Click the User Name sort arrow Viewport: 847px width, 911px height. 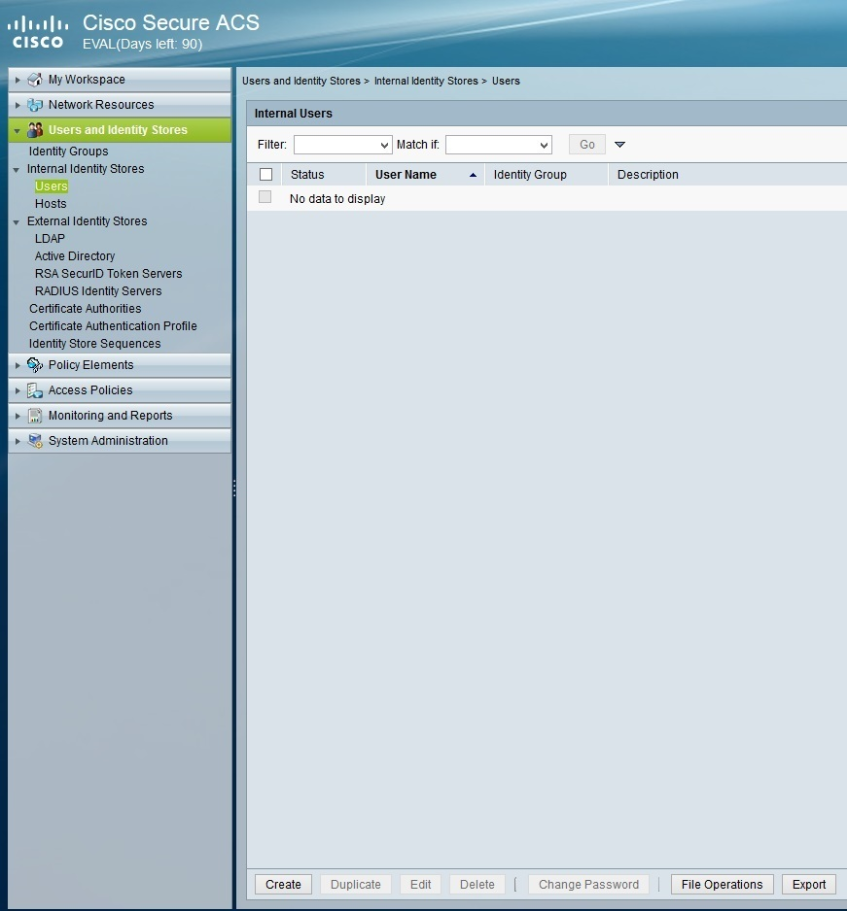(473, 175)
